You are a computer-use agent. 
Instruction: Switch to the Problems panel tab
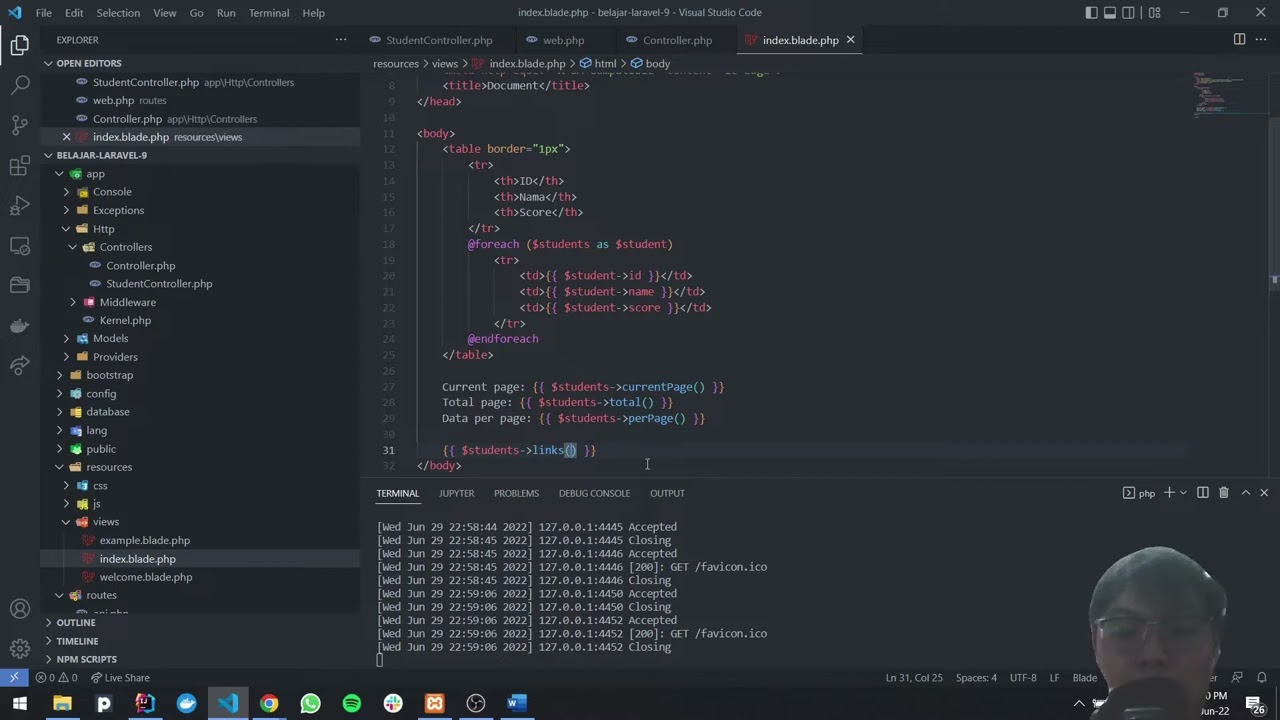(x=516, y=493)
